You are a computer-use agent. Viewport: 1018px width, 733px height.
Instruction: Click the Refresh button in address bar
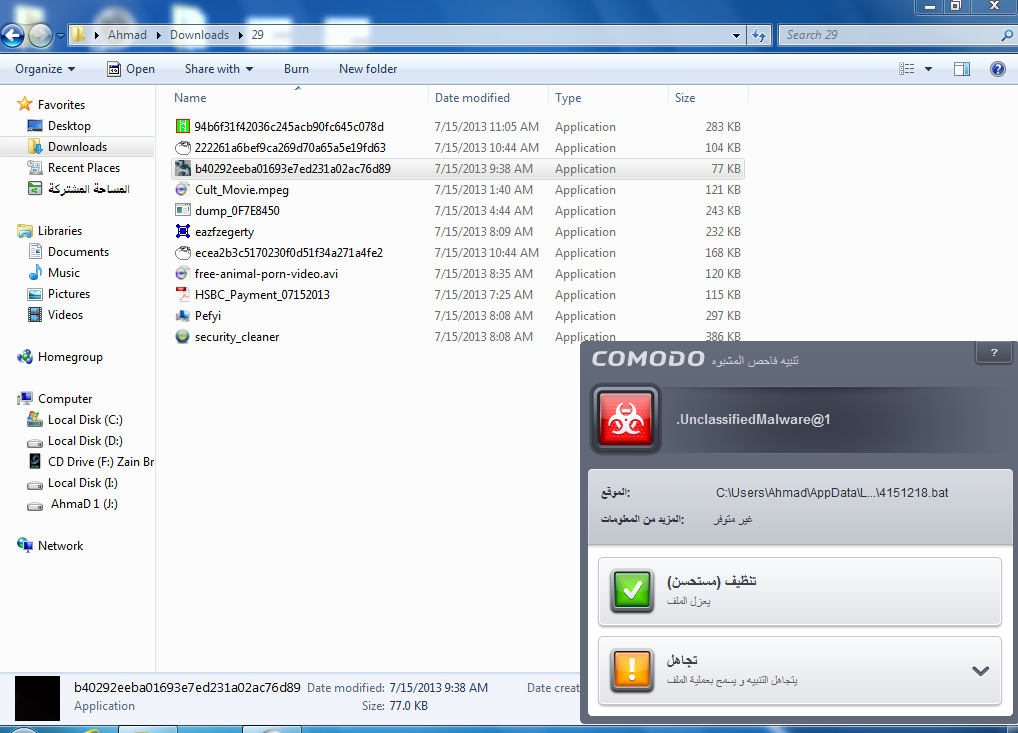759,35
